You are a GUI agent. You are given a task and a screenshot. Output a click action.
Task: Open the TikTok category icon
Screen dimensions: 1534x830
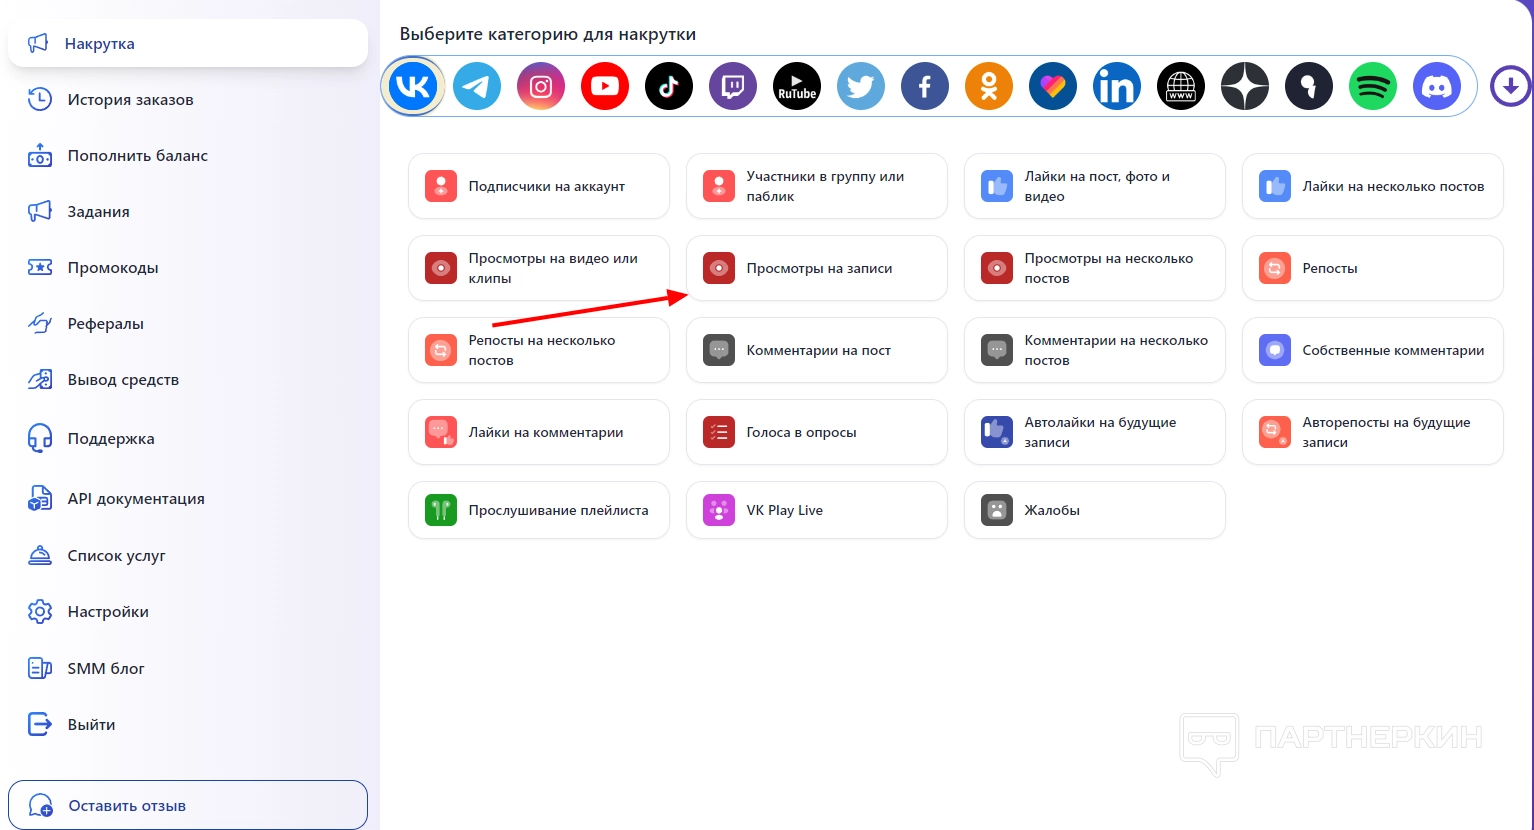pos(669,87)
